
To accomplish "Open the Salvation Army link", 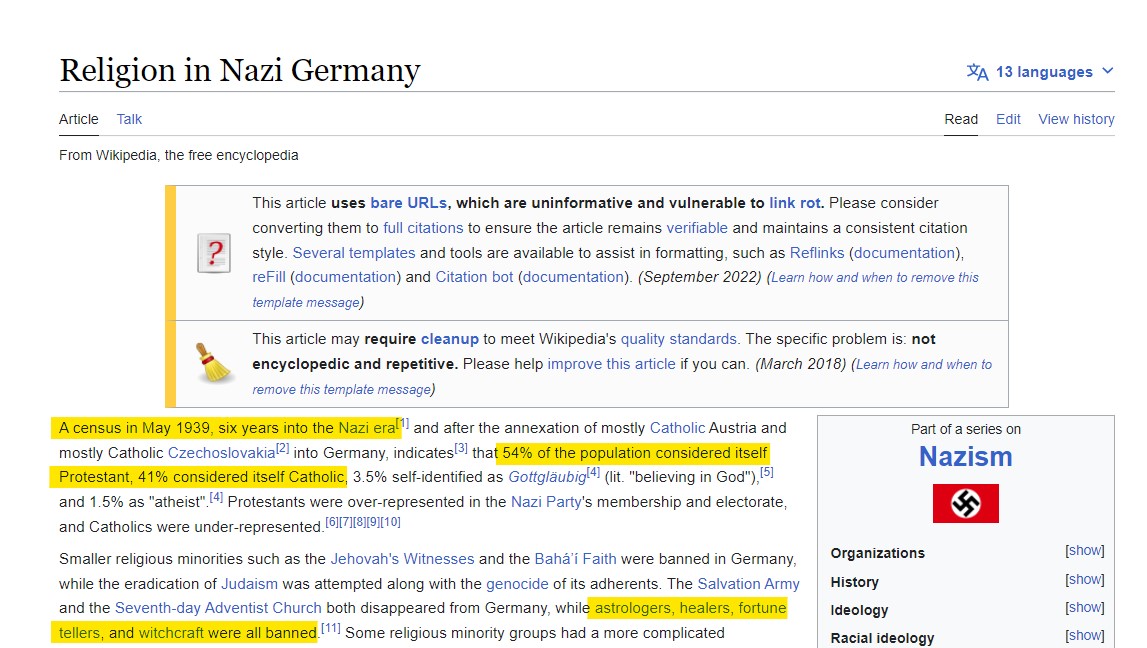I will 748,584.
